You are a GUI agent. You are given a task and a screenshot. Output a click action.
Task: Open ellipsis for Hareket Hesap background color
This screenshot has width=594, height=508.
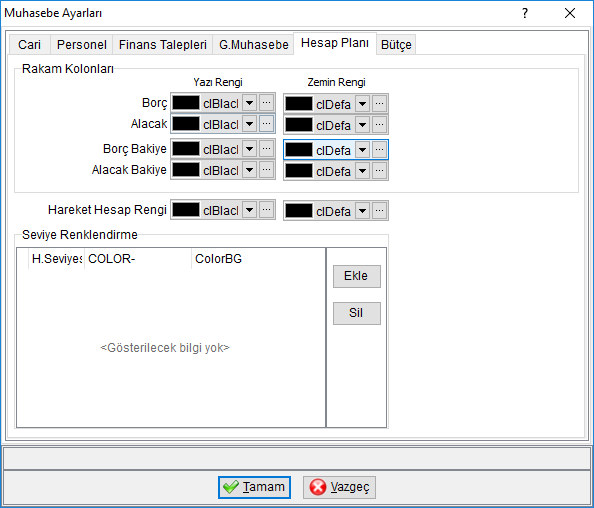click(x=380, y=211)
